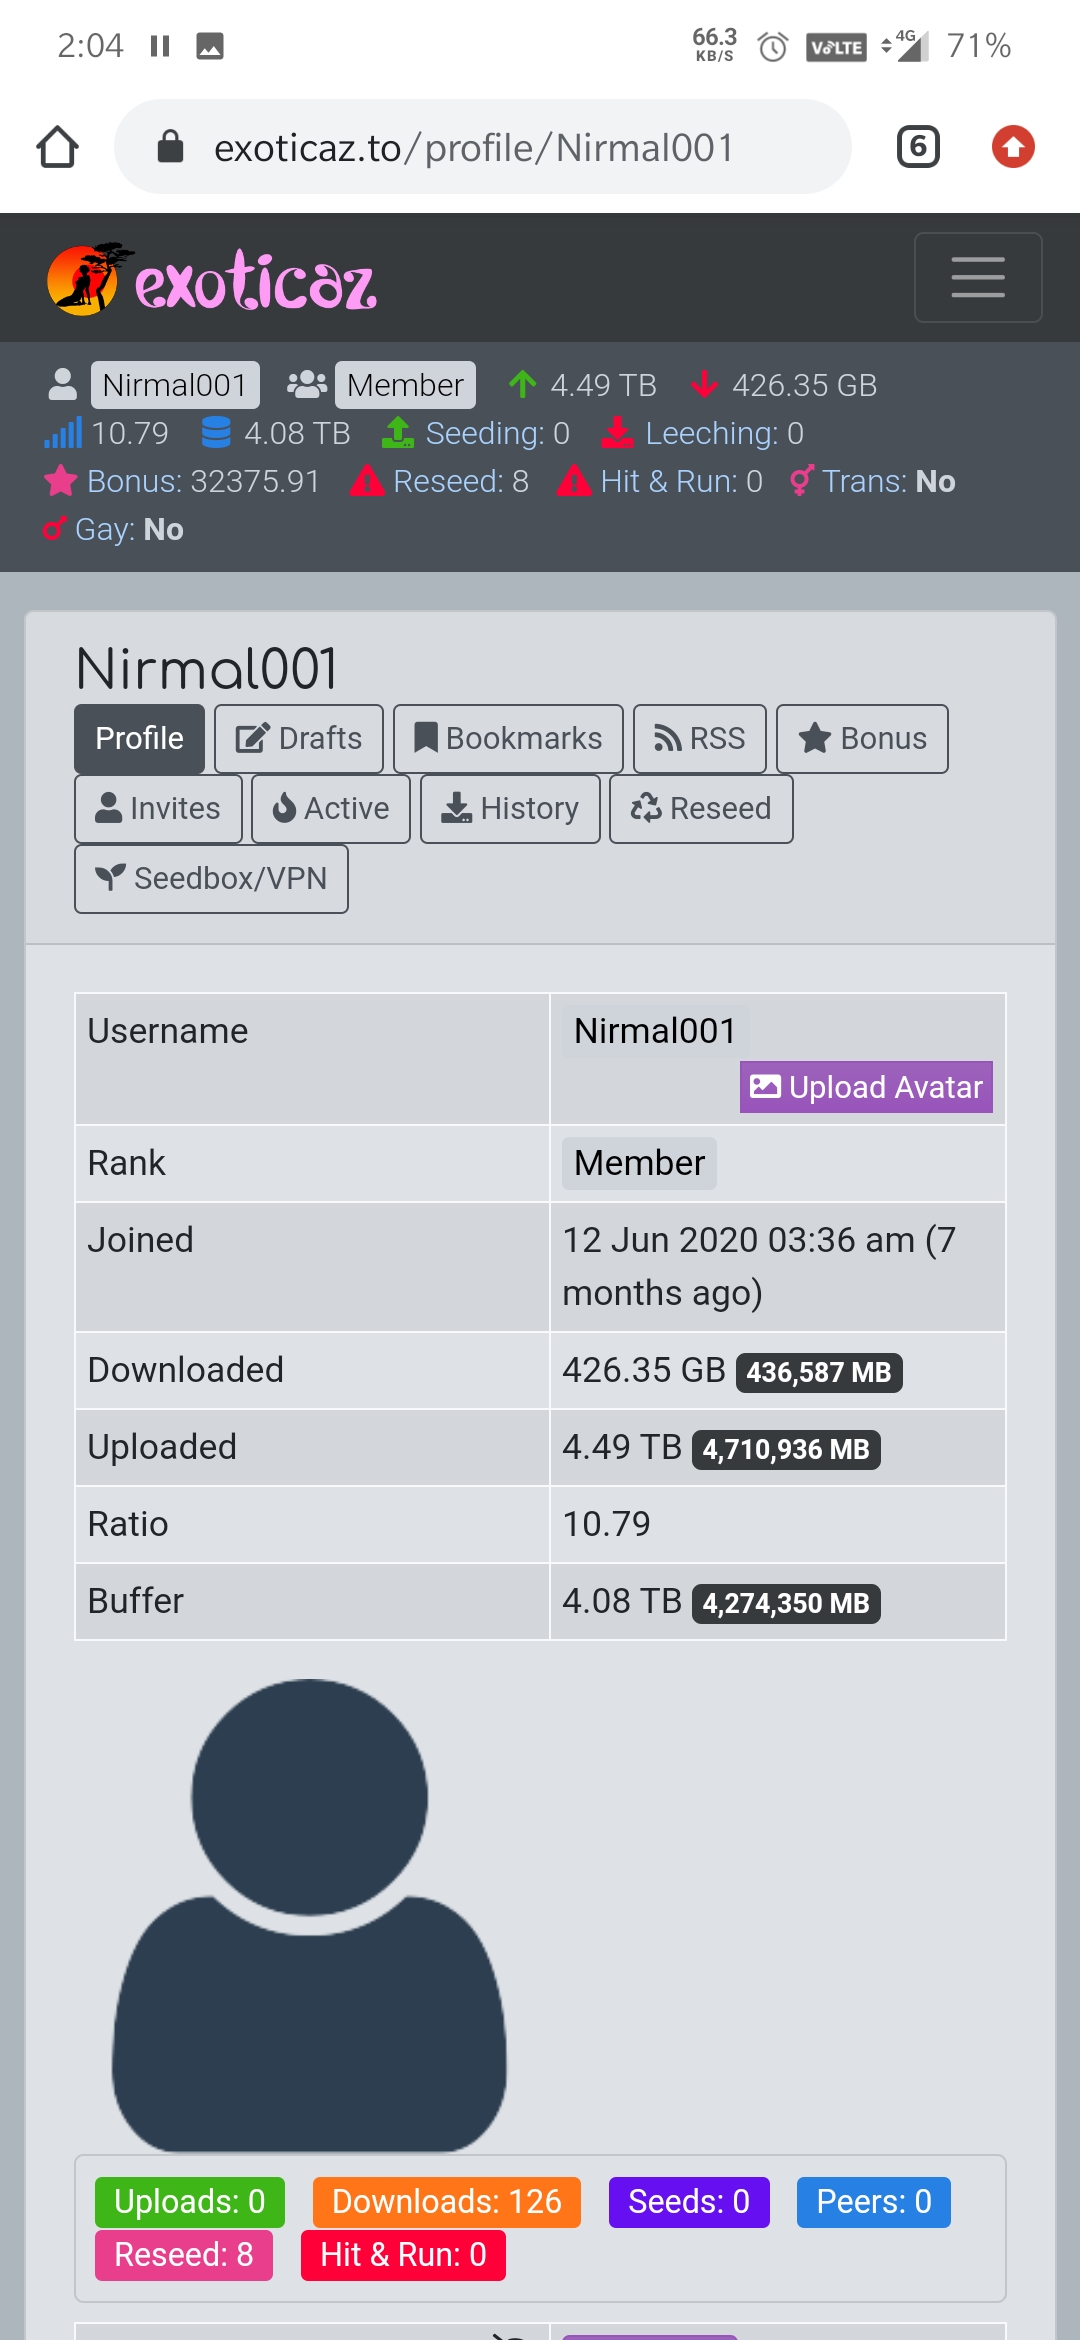Click the purple Seeds: 0 badge

pos(689,2202)
